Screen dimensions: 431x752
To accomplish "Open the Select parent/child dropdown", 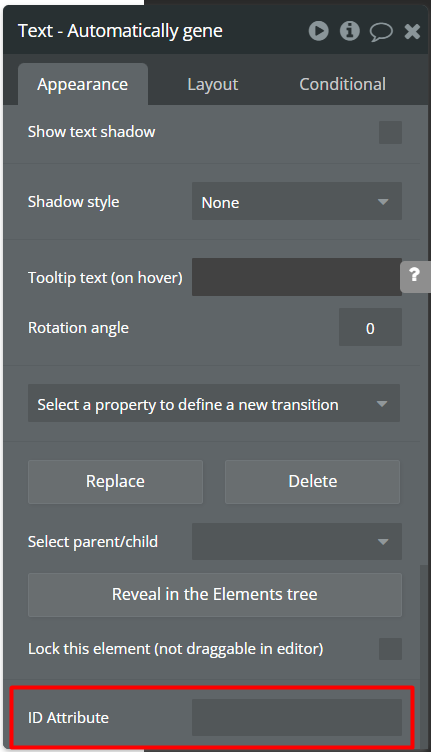I will (297, 541).
